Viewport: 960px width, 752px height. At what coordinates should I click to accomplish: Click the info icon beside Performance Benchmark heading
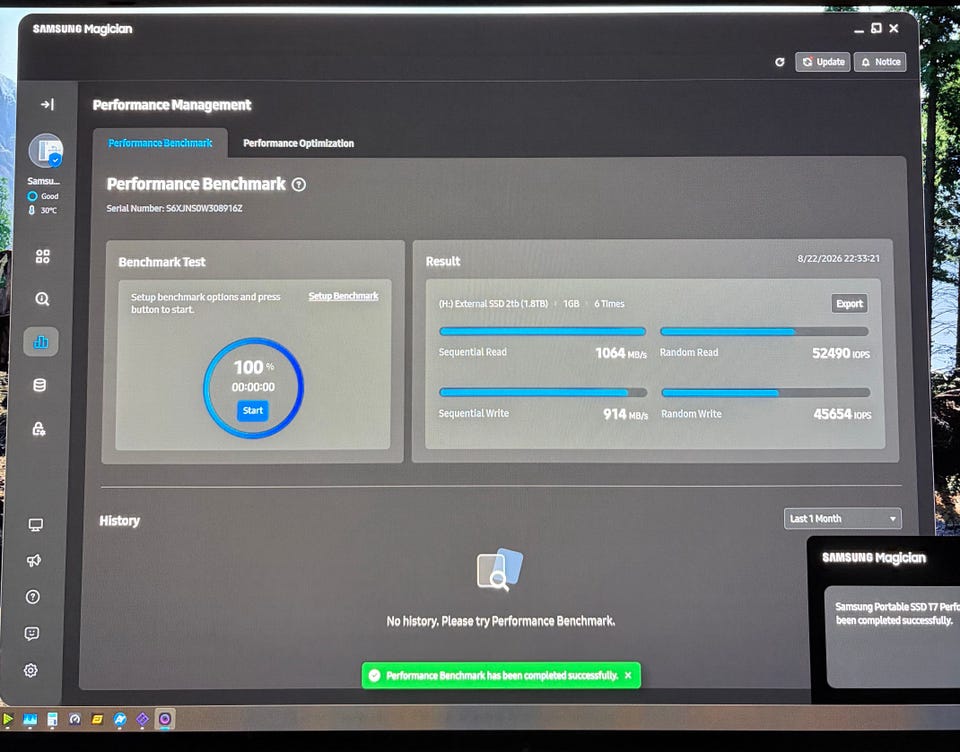(299, 184)
